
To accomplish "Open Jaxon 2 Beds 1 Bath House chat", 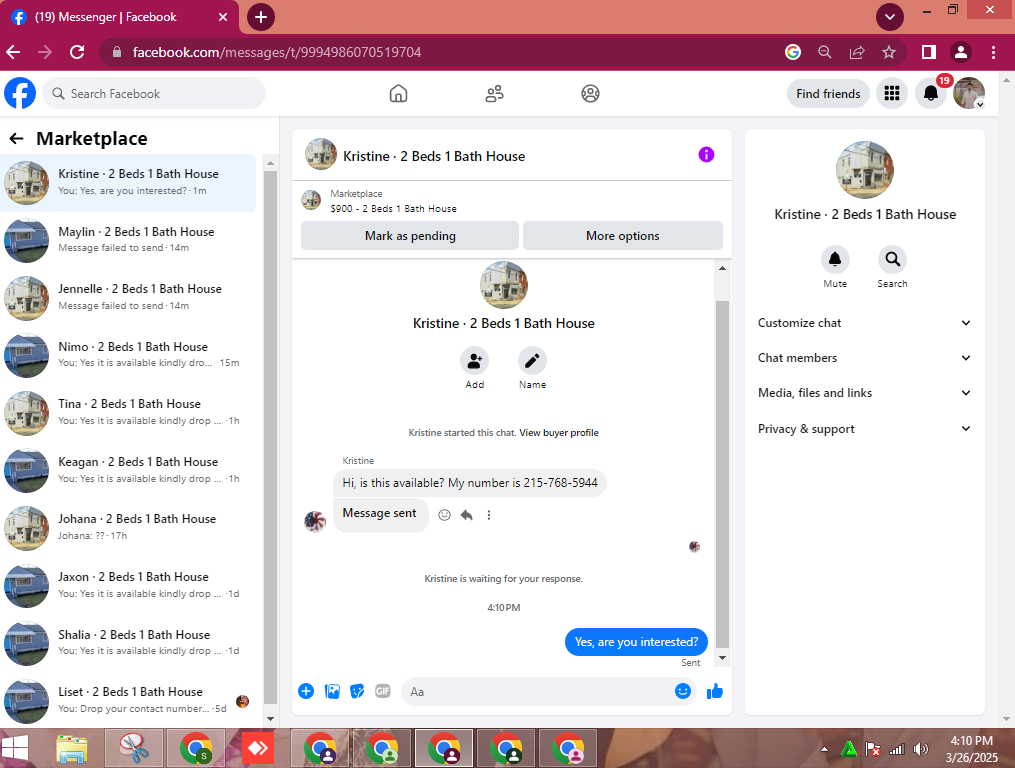I will [128, 585].
